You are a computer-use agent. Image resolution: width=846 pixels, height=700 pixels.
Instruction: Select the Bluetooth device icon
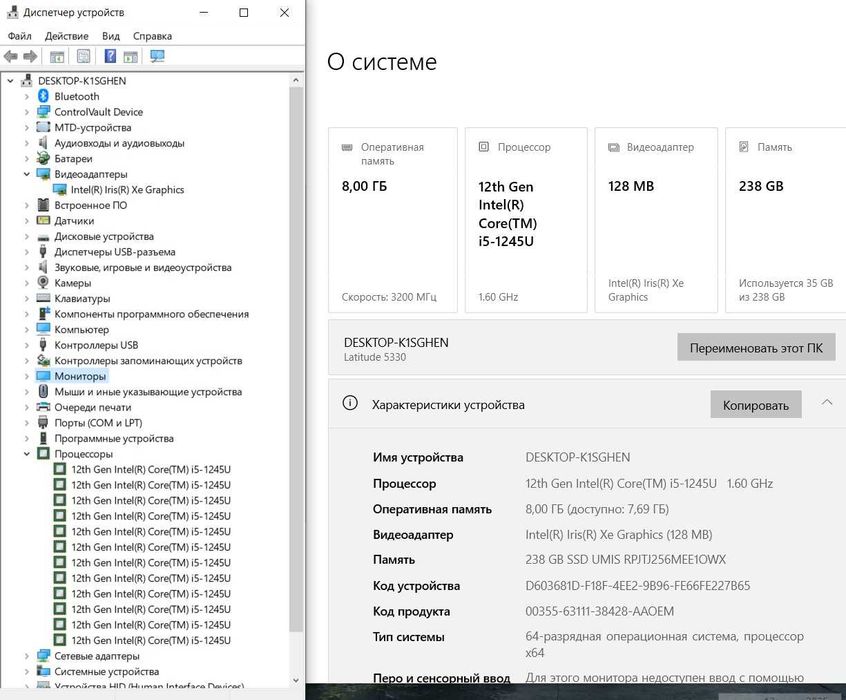point(43,96)
